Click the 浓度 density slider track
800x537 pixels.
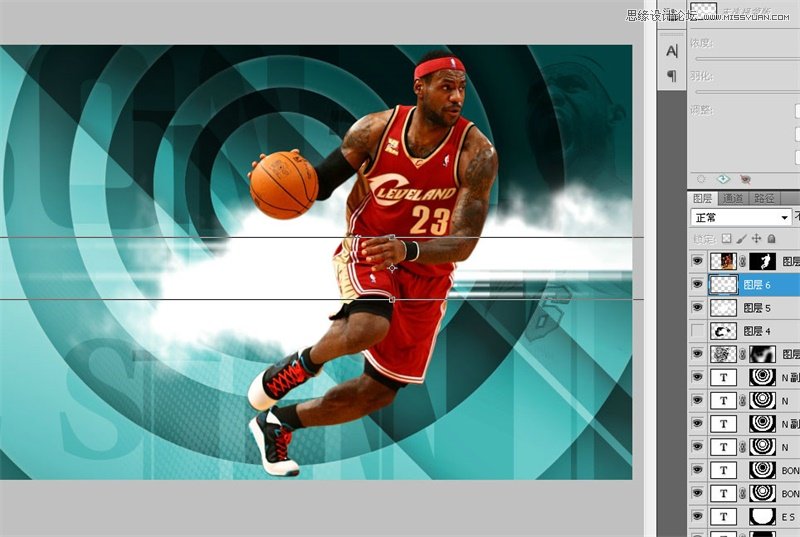[747, 59]
